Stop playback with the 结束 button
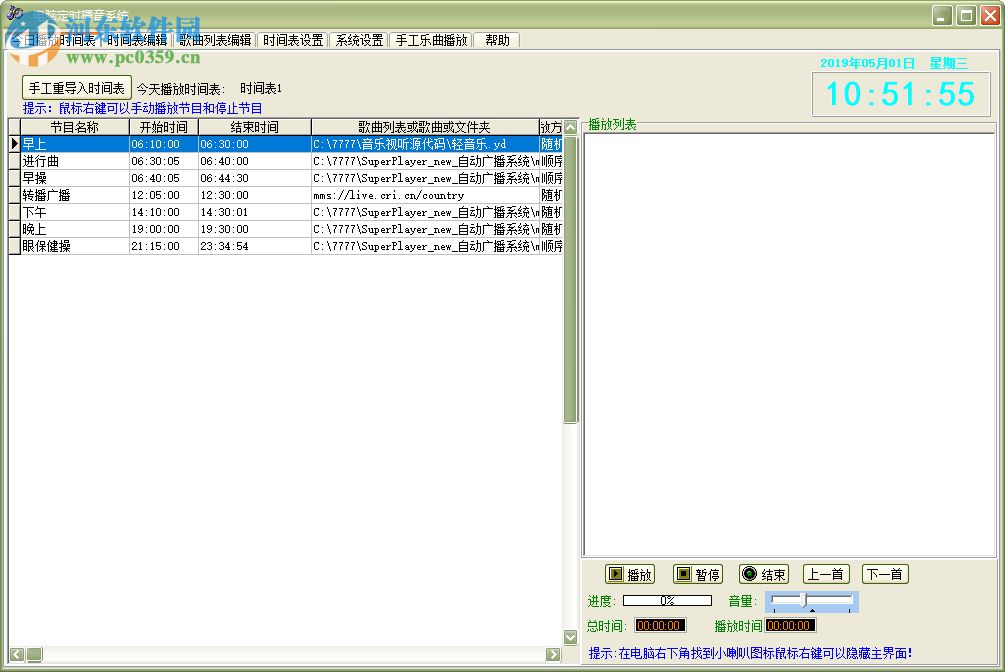Screen dimensions: 1005x672 coord(764,574)
